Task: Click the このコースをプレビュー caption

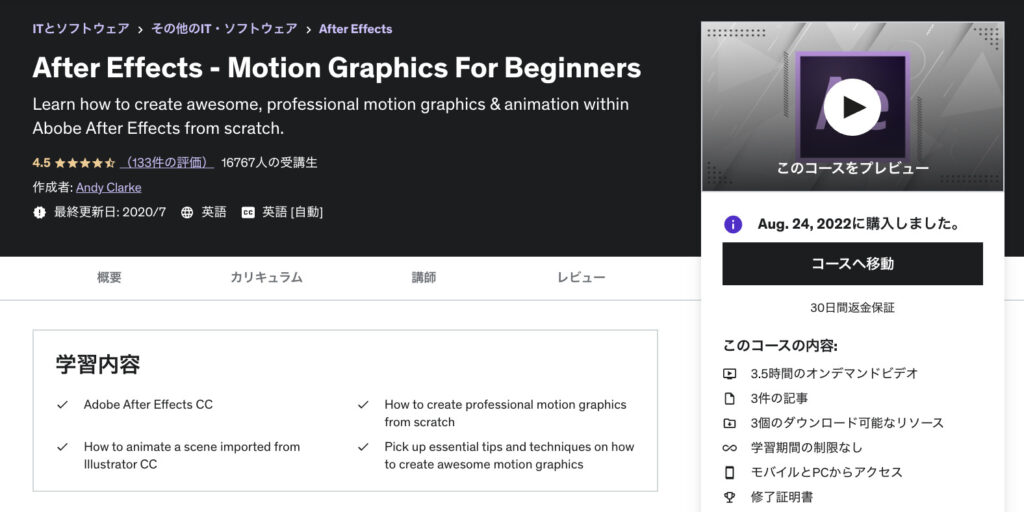Action: [x=852, y=168]
